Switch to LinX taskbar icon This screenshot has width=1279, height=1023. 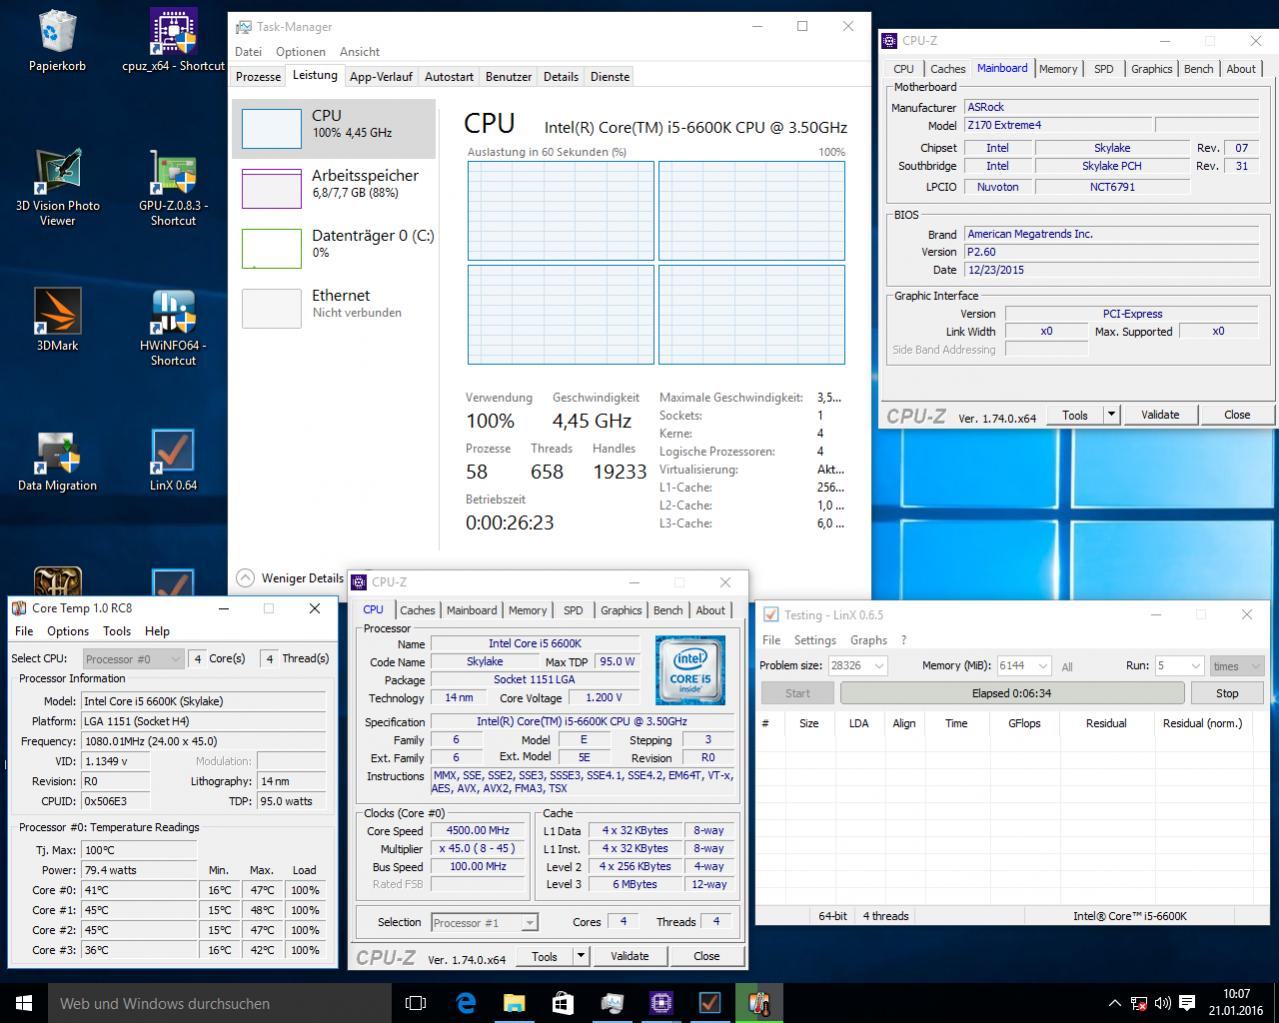(x=710, y=1003)
